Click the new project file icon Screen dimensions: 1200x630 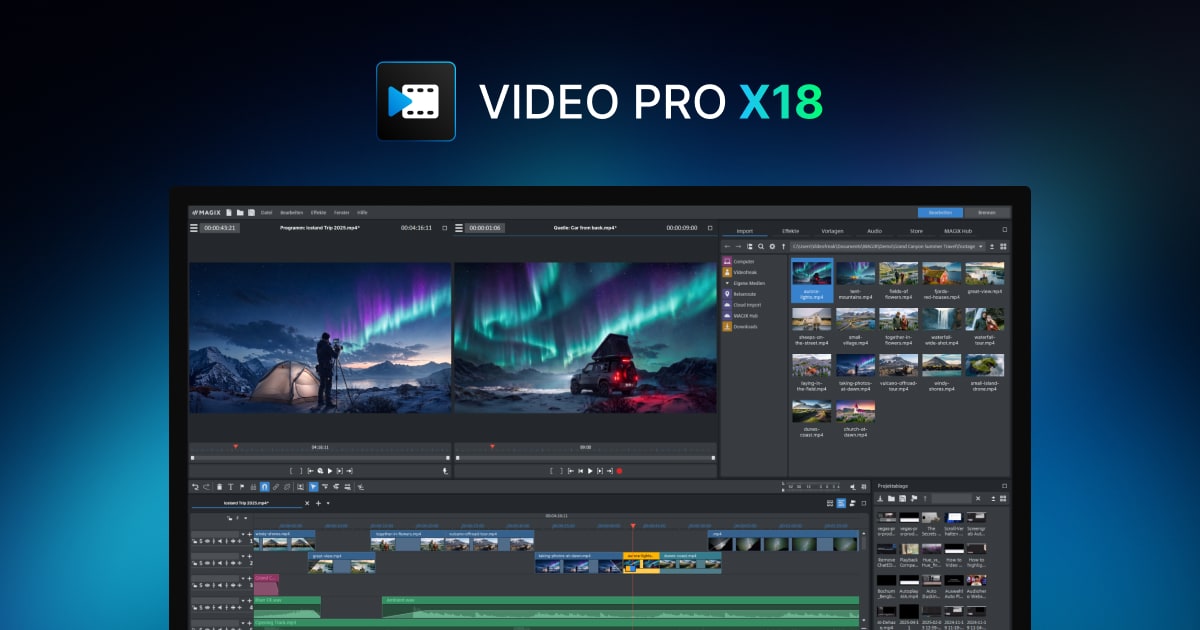(229, 212)
